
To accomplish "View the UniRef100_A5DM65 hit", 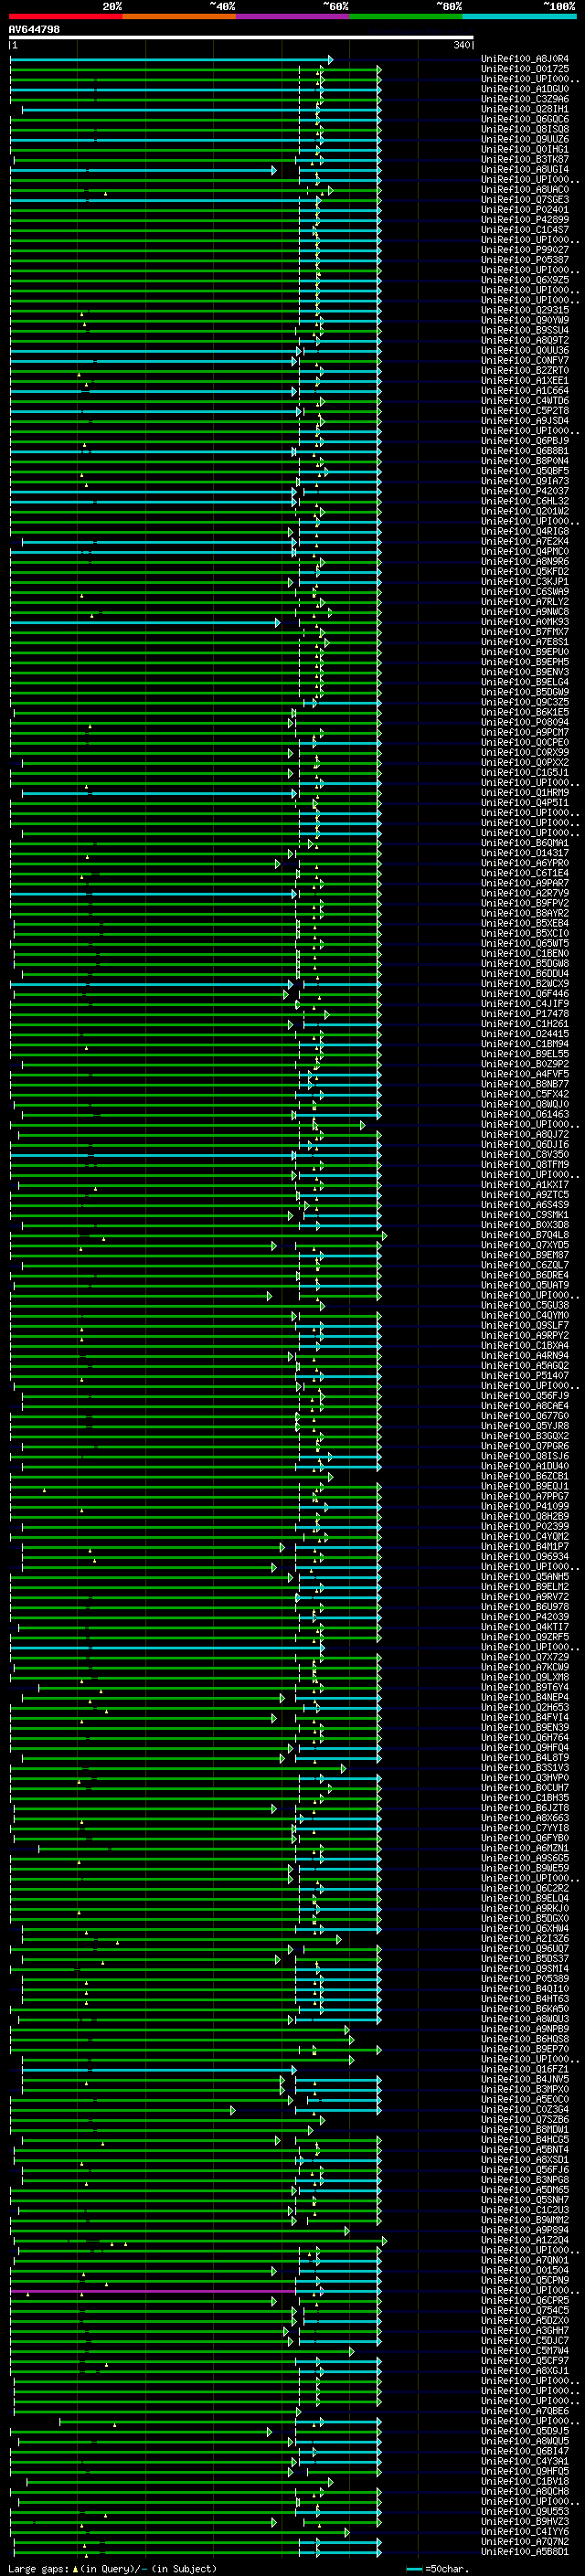I will point(525,2190).
